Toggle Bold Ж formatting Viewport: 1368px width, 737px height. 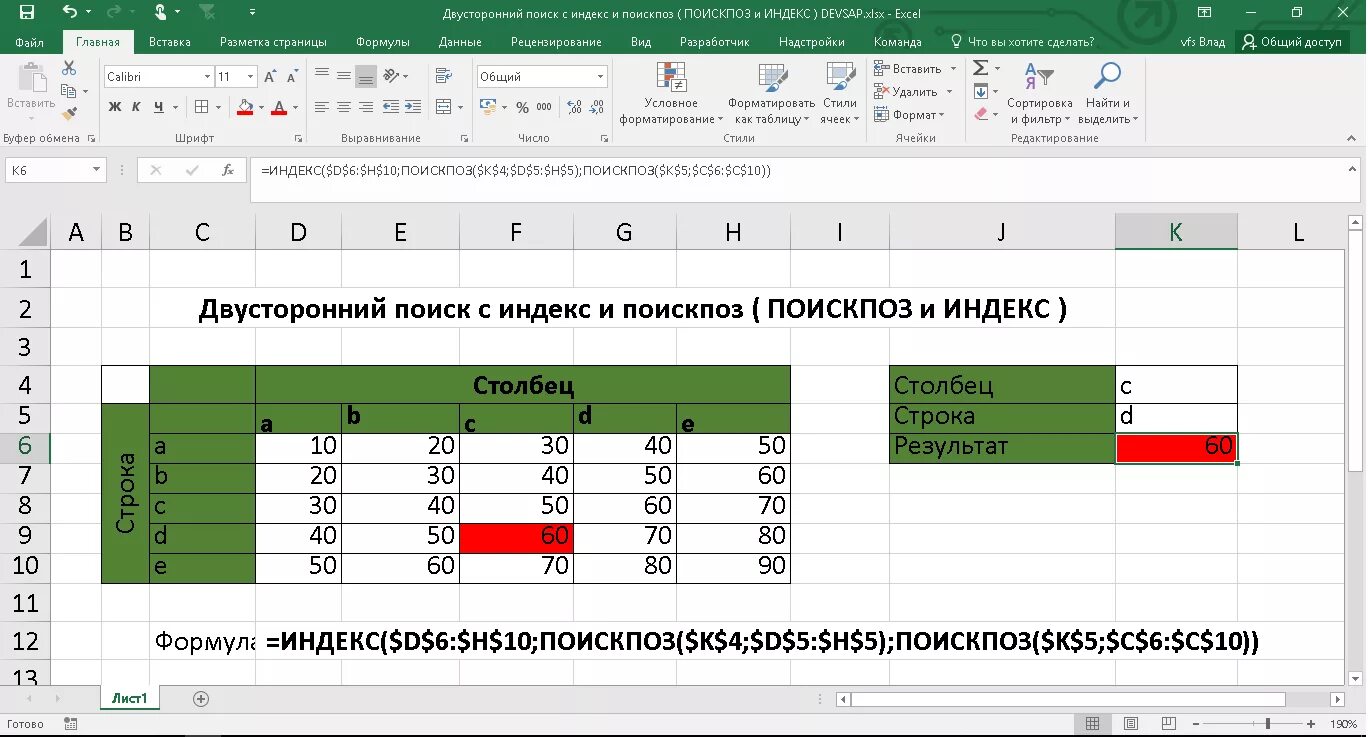point(114,107)
